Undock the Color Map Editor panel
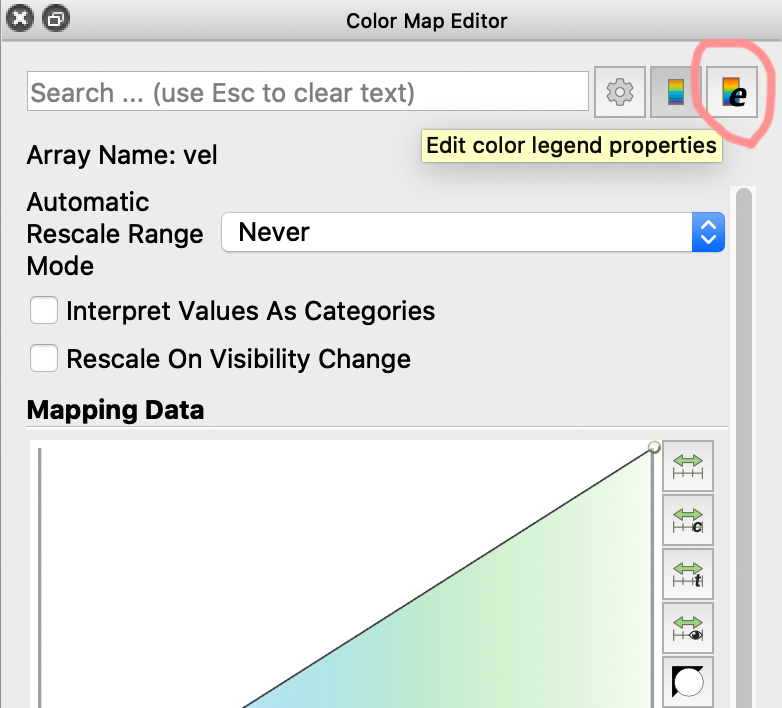The width and height of the screenshot is (782, 708). tap(55, 19)
